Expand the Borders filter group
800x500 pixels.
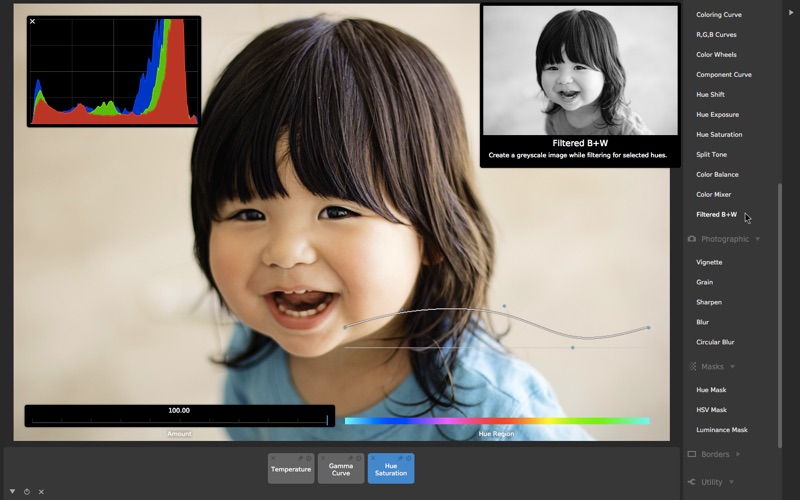[738, 454]
